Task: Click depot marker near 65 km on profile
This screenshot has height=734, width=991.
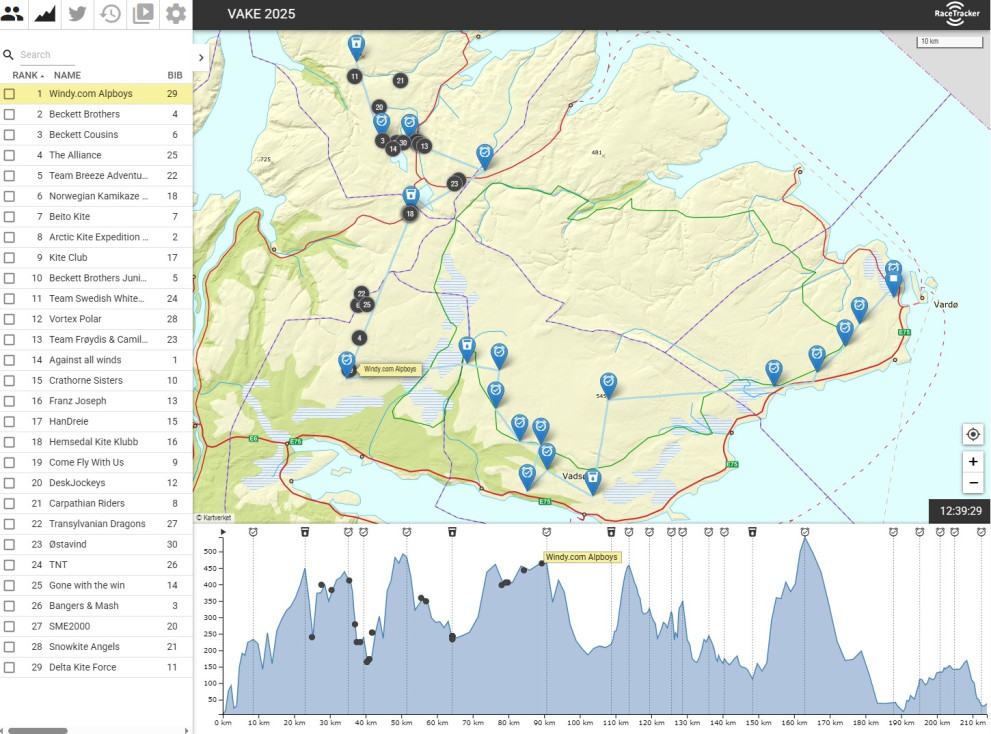Action: (x=452, y=532)
